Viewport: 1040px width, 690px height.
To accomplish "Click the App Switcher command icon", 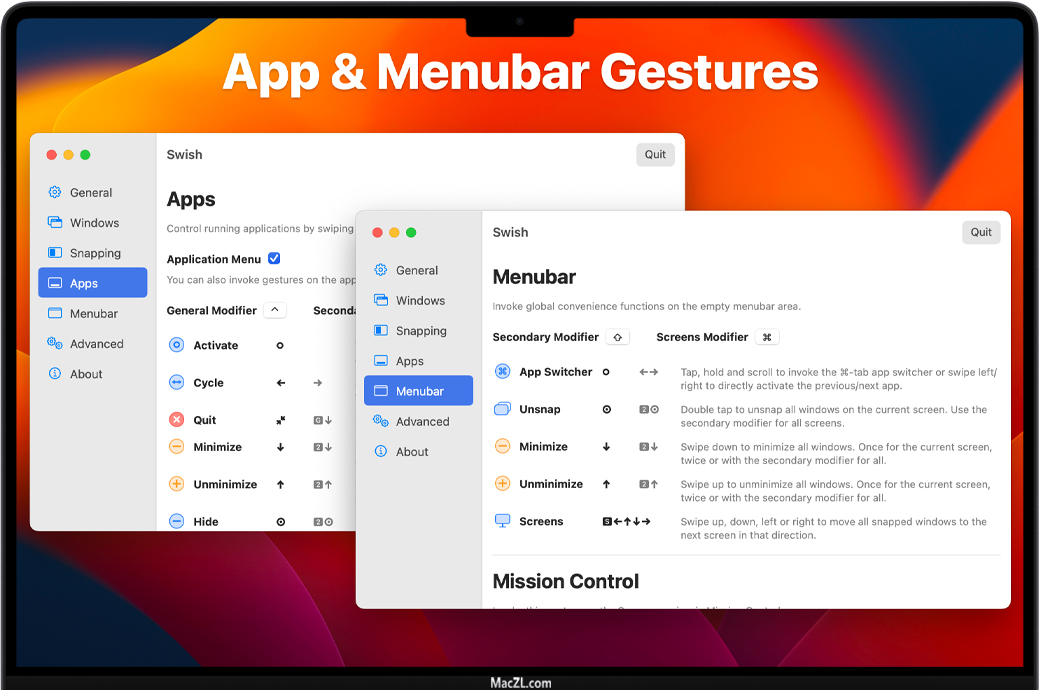I will tap(503, 372).
